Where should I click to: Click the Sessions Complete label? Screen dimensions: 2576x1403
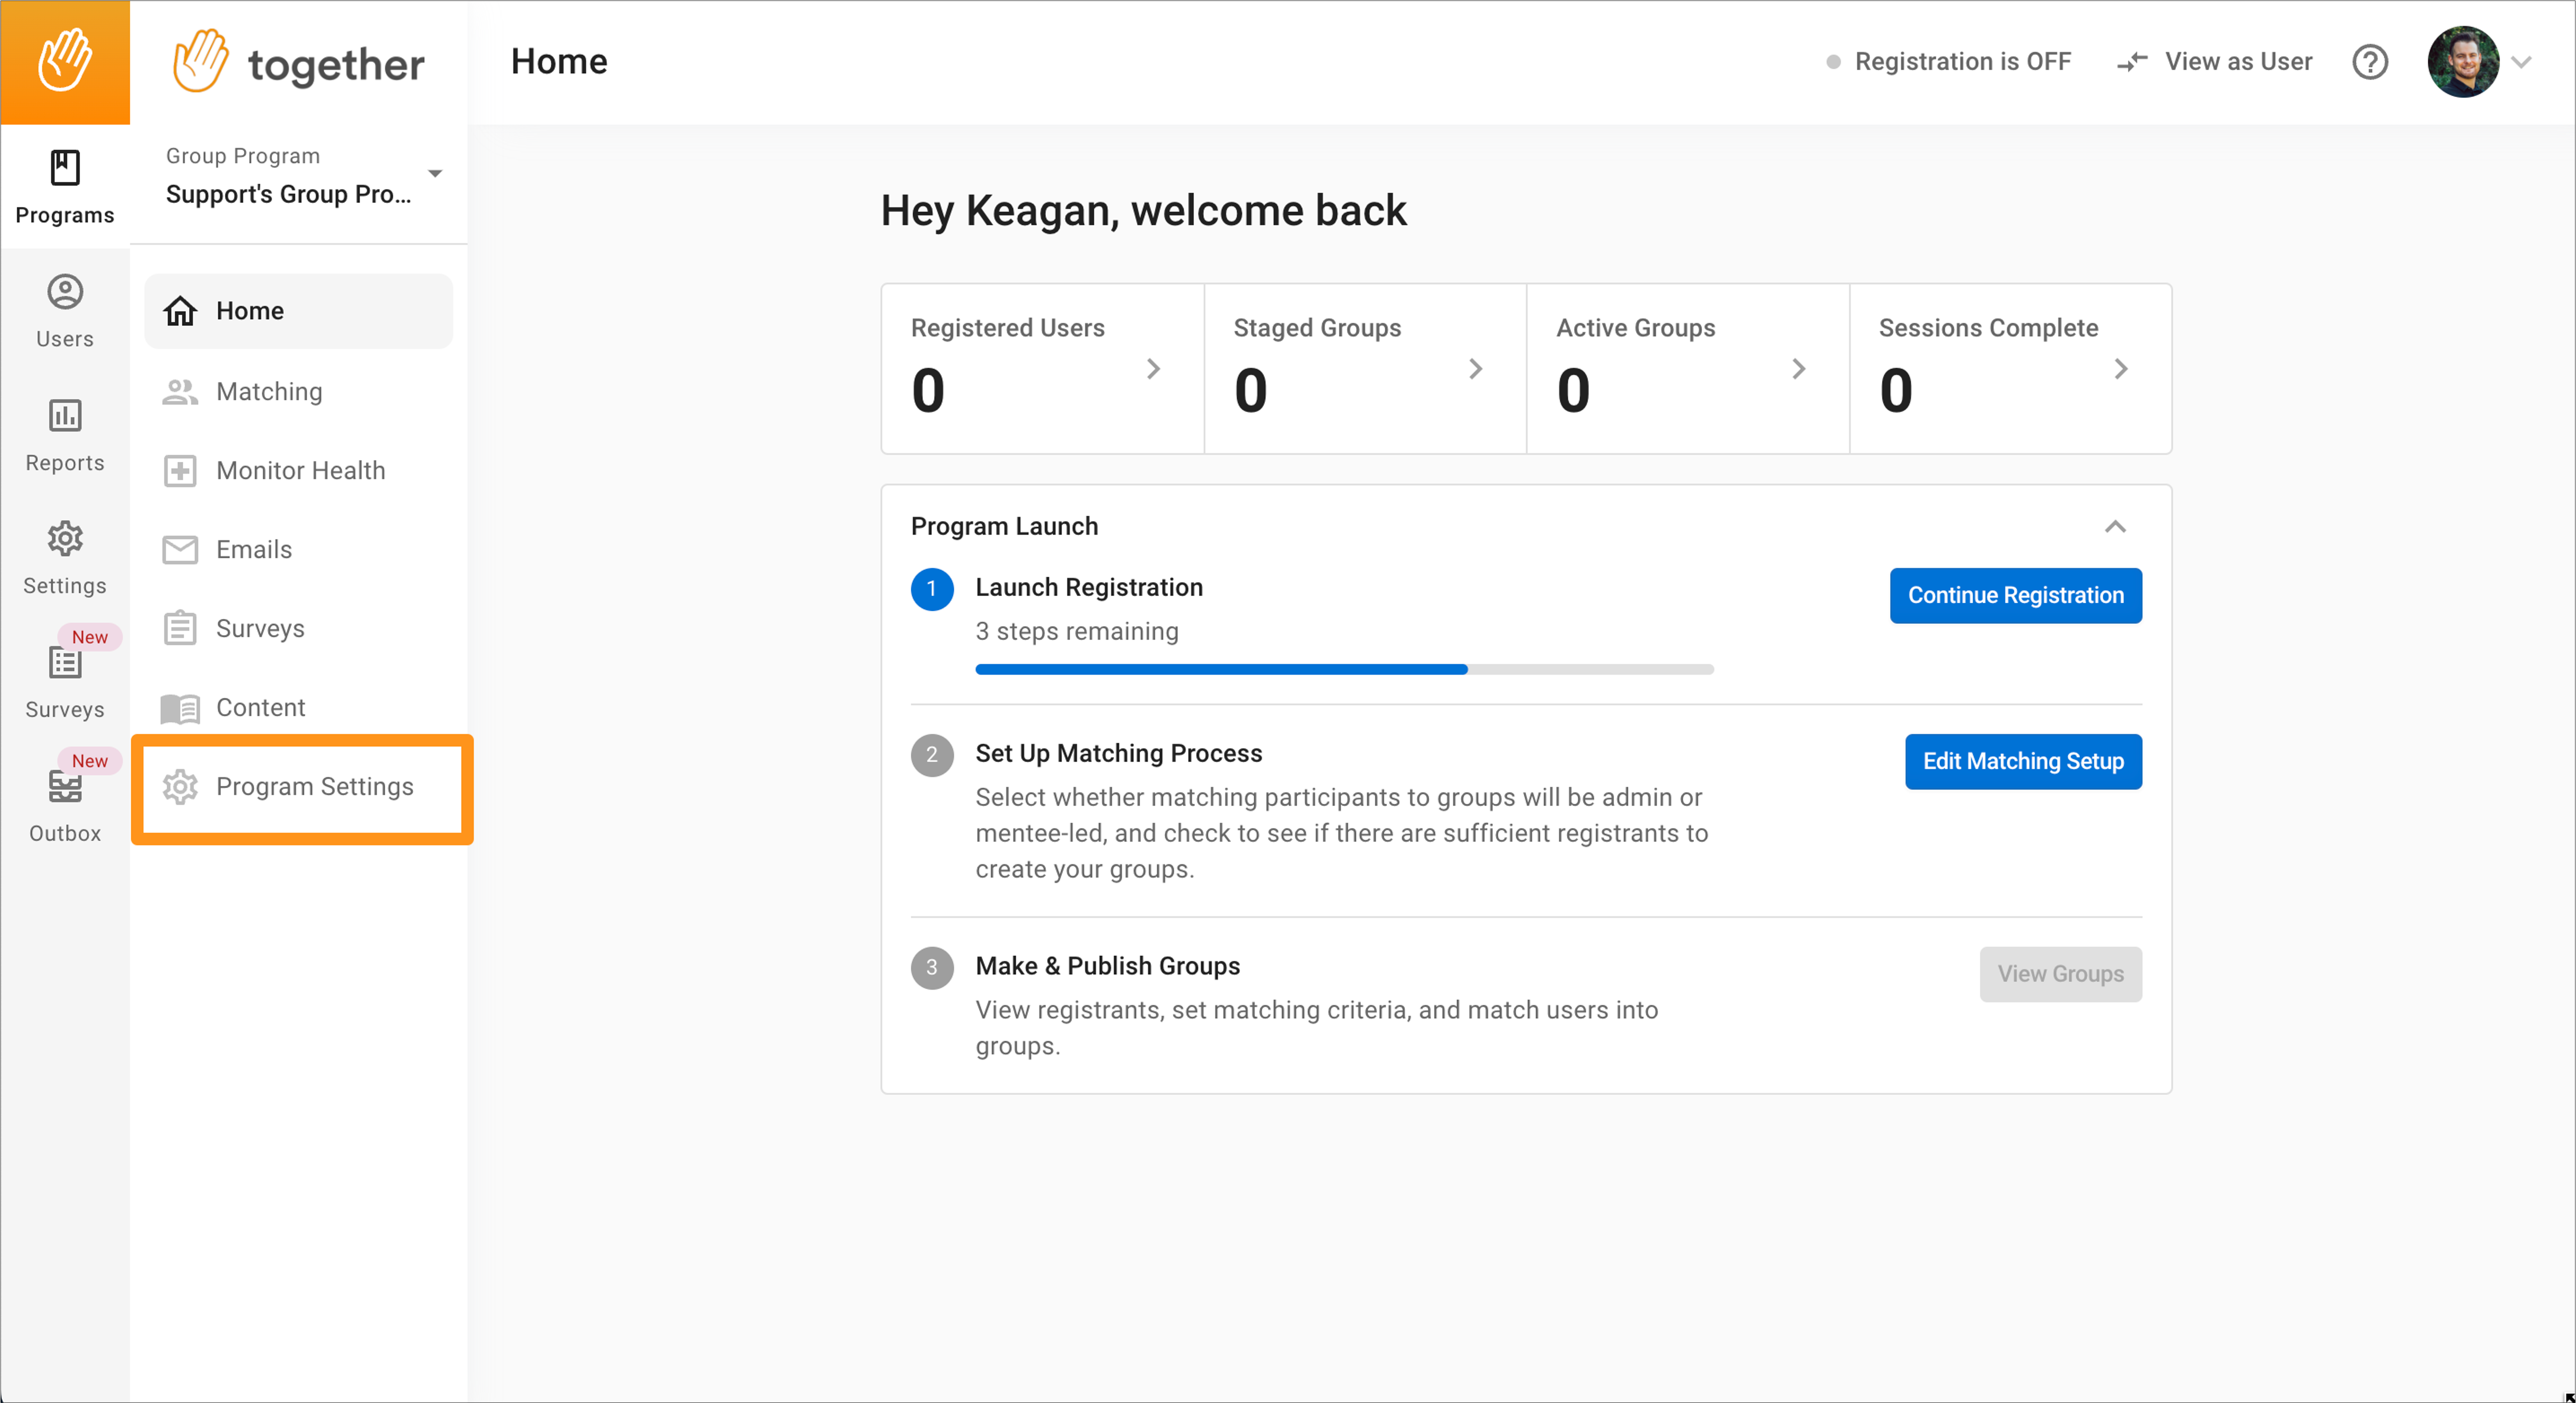pyautogui.click(x=1988, y=328)
